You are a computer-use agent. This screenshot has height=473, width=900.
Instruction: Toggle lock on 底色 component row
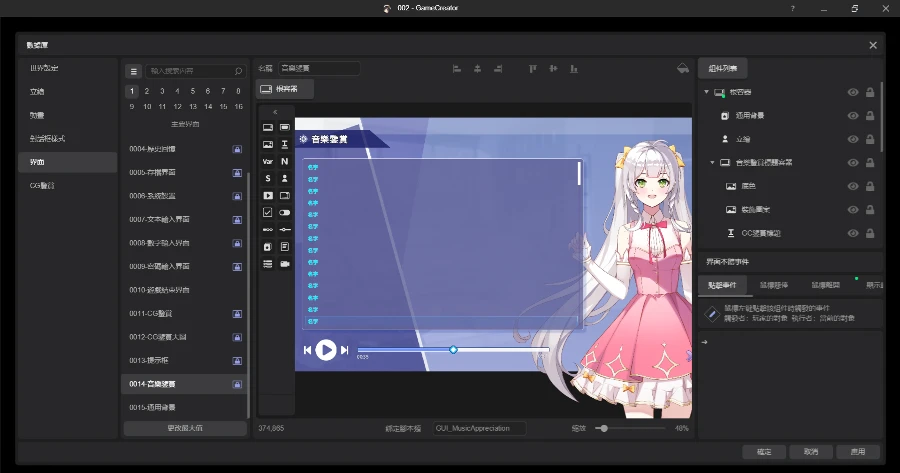[870, 186]
